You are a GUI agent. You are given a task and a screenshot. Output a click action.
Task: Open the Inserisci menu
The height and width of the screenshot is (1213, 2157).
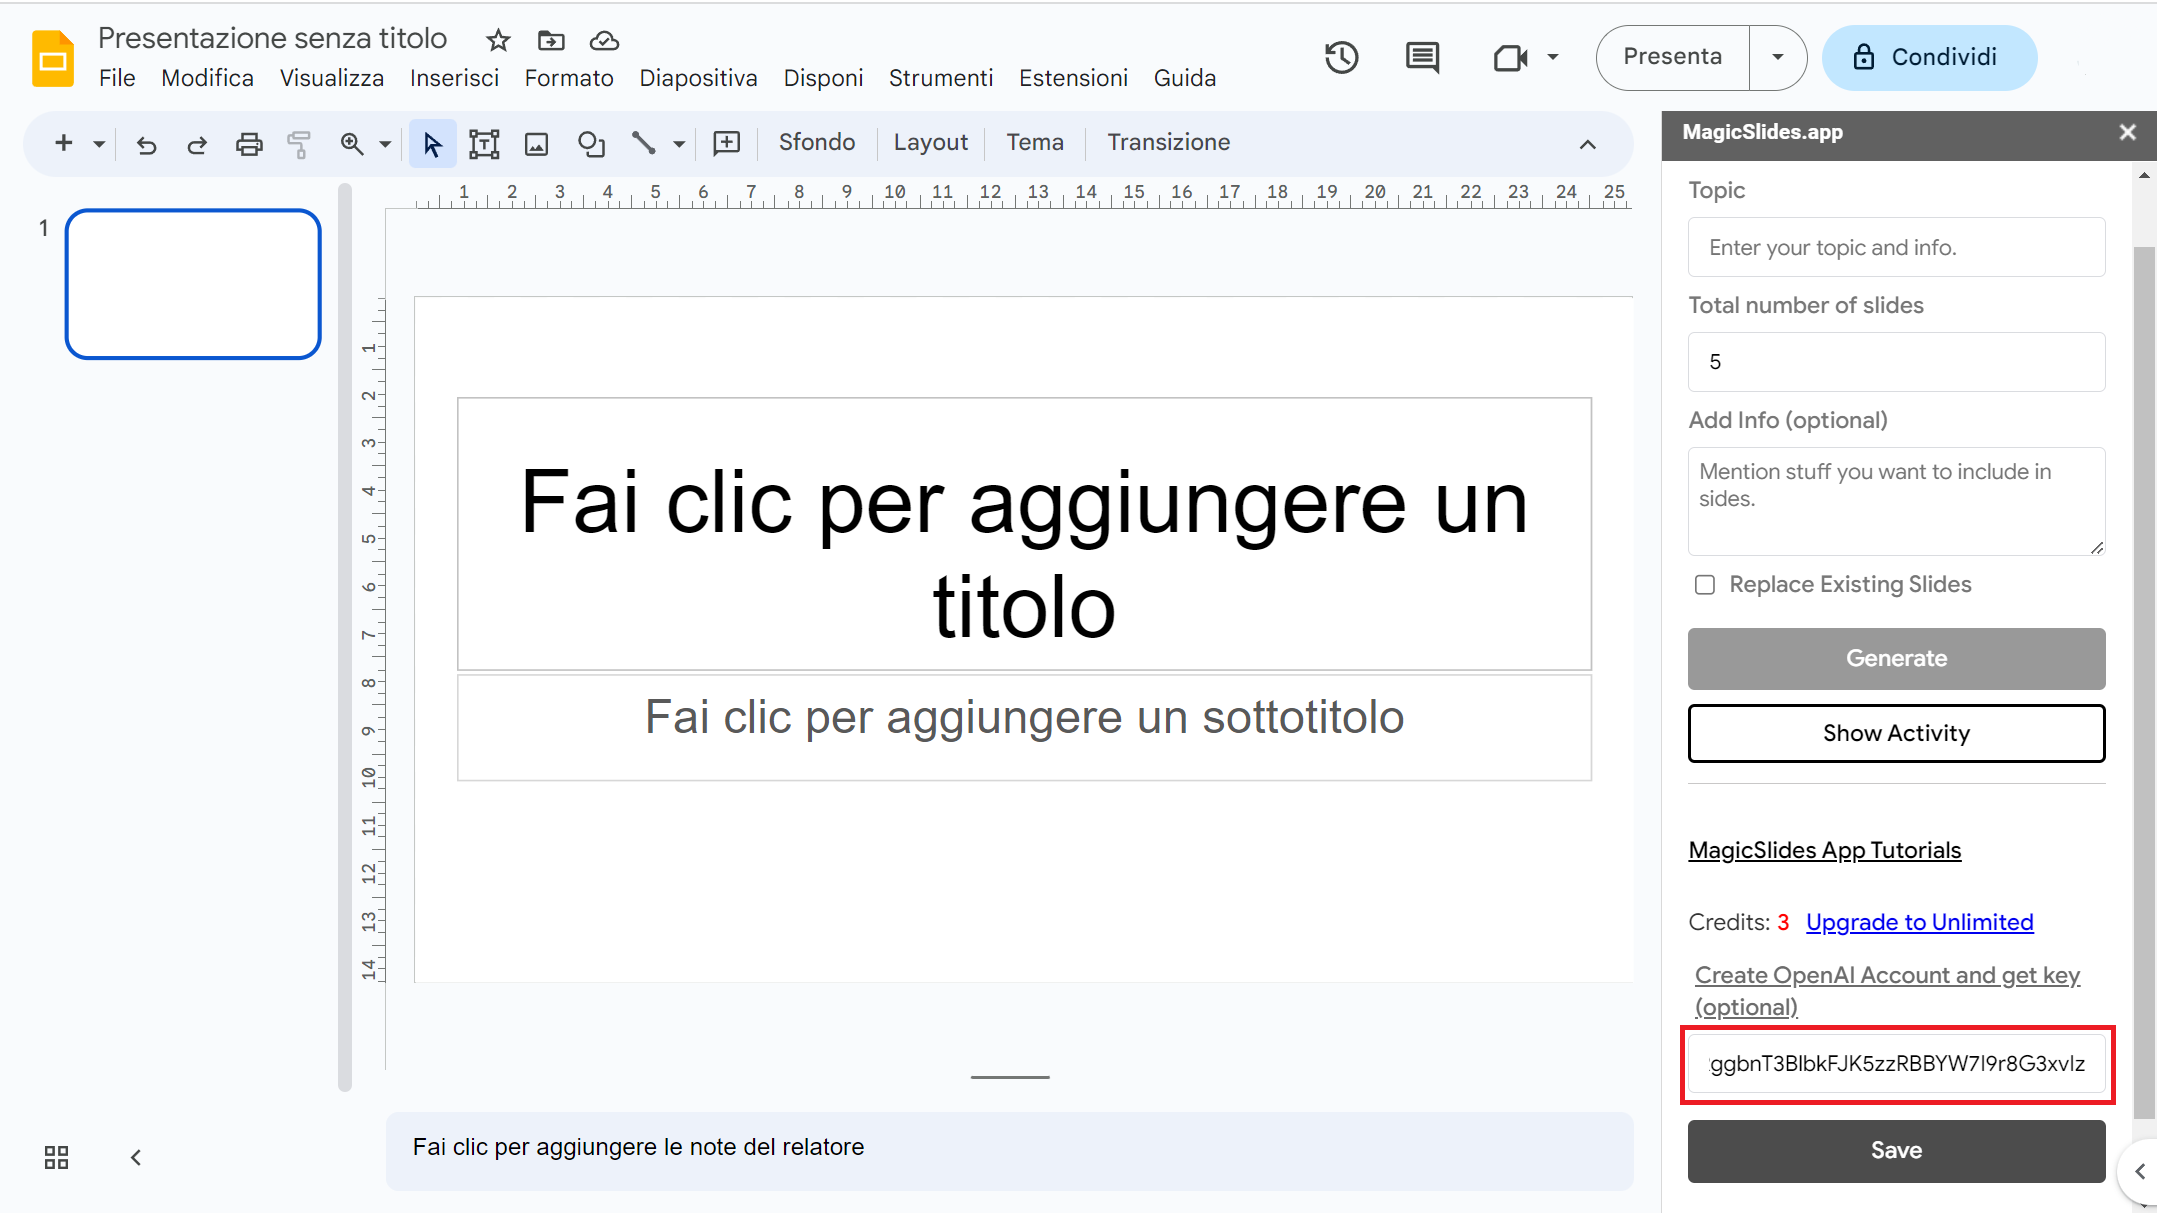[454, 77]
